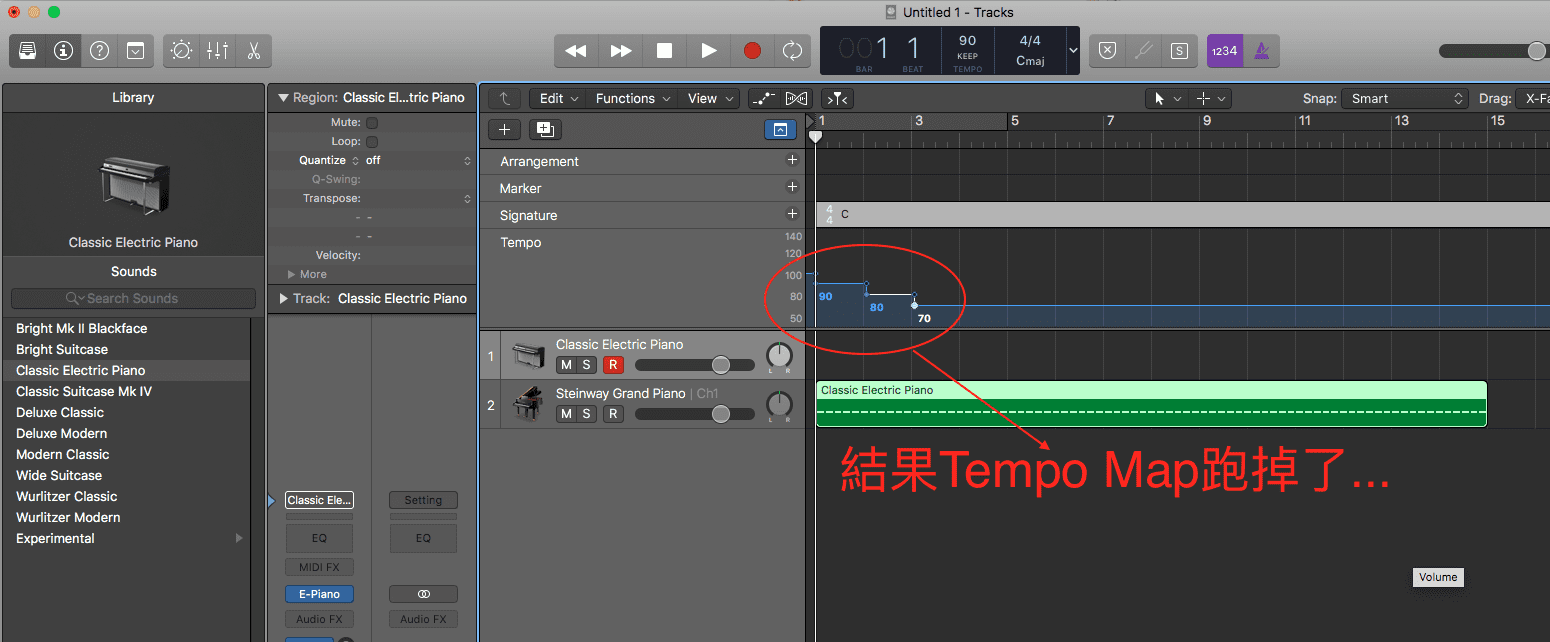Click the Catch Playhead button
The height and width of the screenshot is (642, 1550).
point(837,98)
